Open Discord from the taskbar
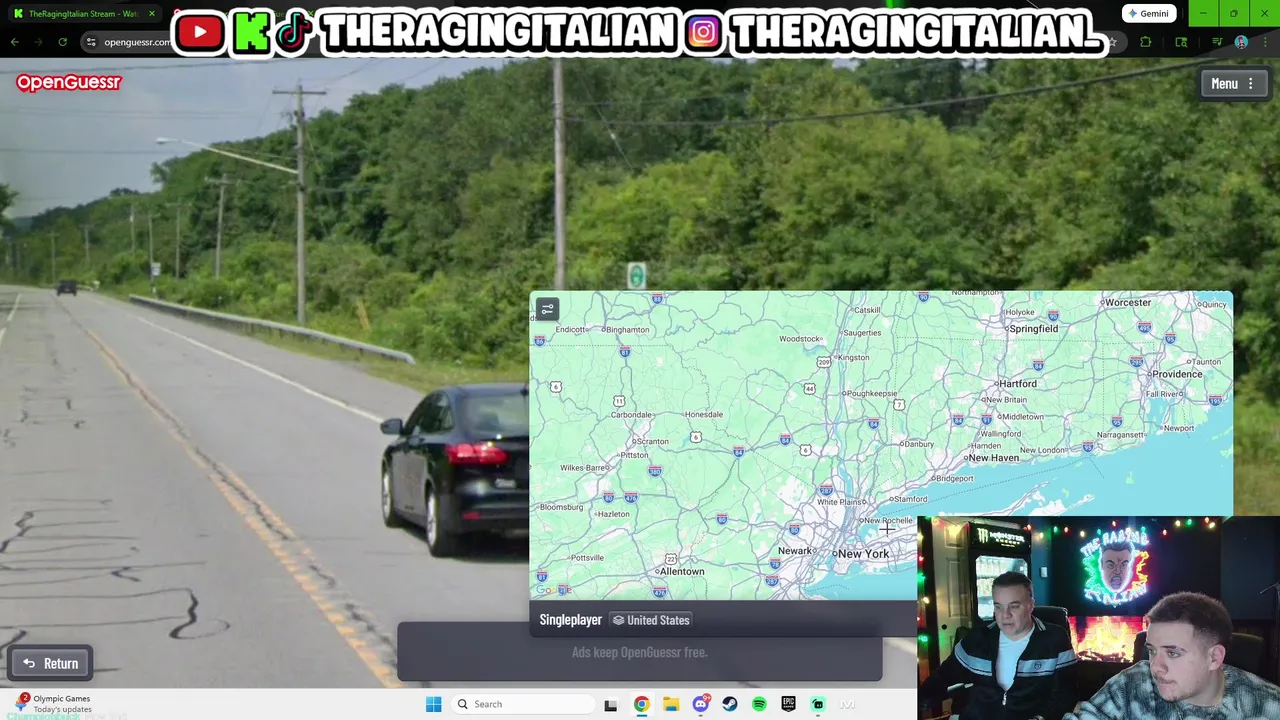This screenshot has width=1280, height=720. tap(701, 705)
